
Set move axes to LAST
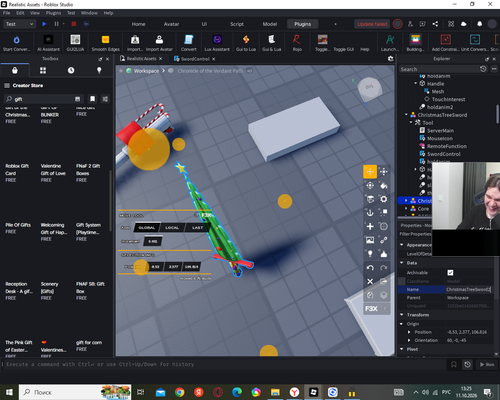197,228
